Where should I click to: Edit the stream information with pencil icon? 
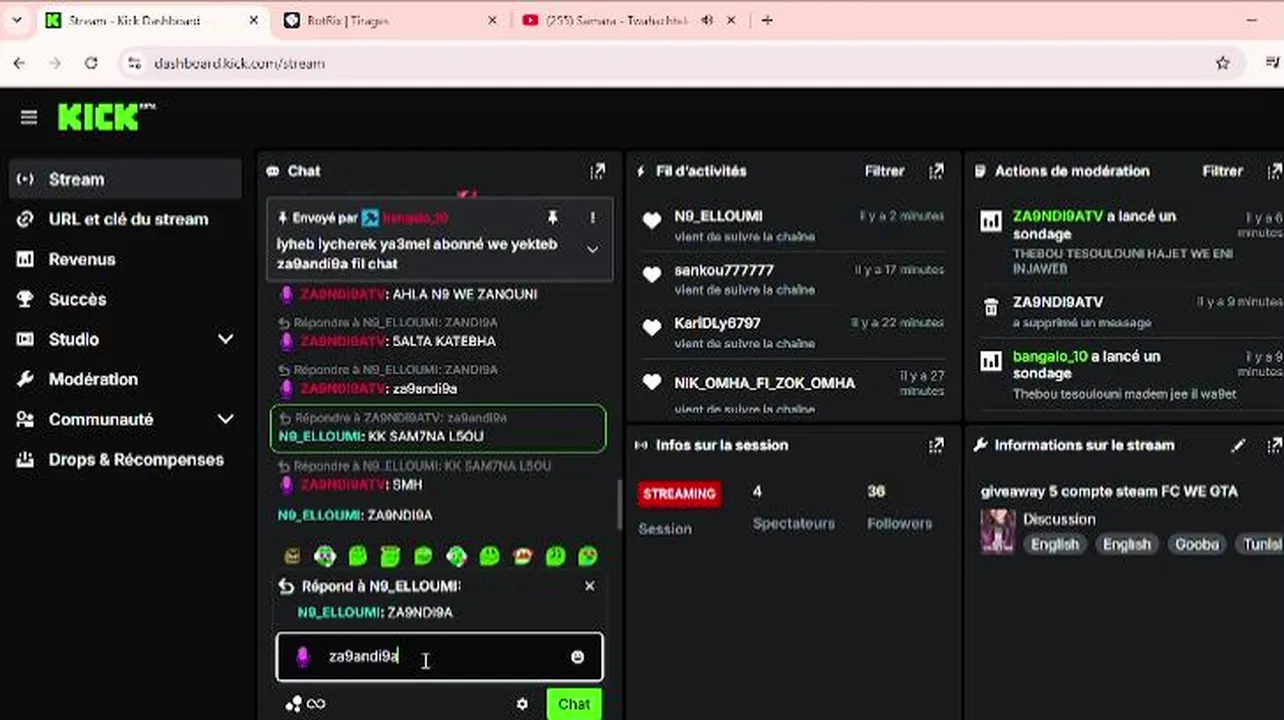[1238, 445]
